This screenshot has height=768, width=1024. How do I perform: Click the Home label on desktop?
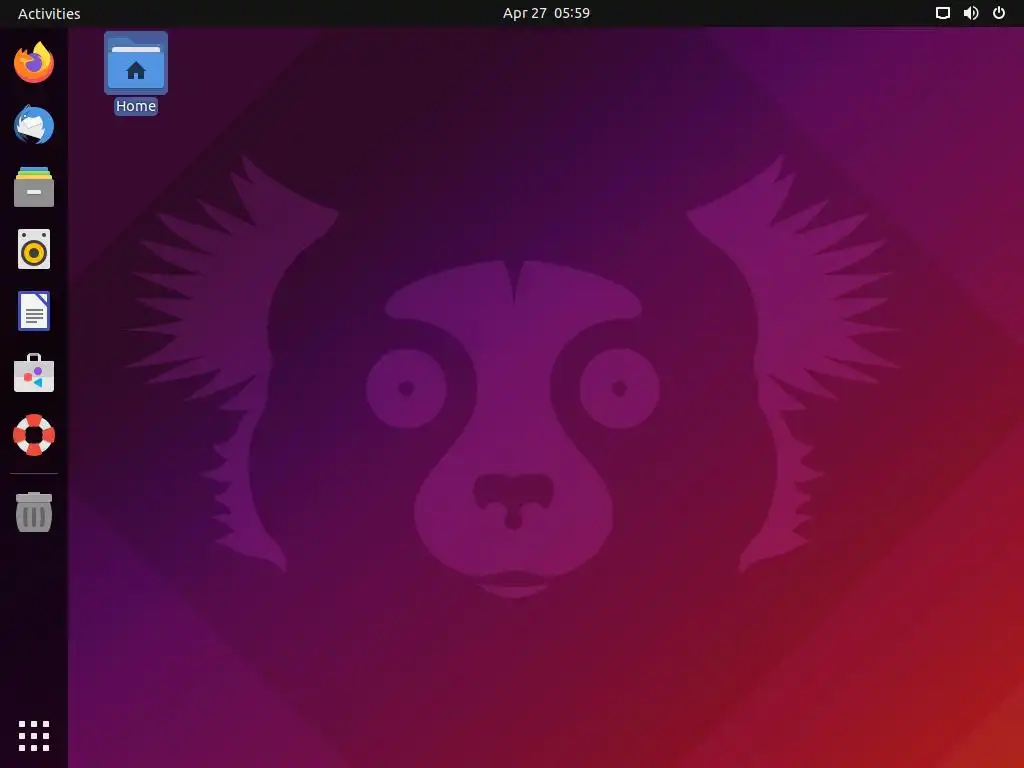coord(136,106)
